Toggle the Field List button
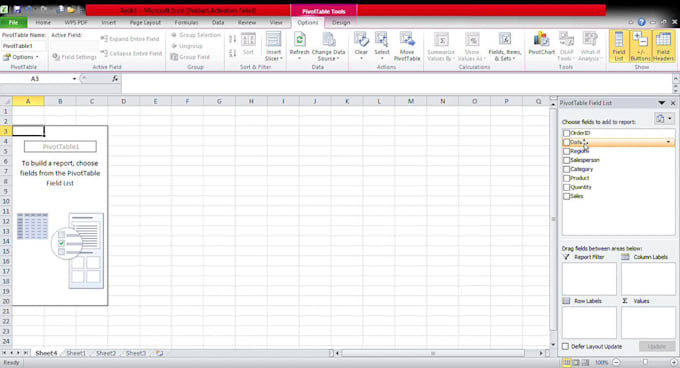This screenshot has height=368, width=680. 619,46
